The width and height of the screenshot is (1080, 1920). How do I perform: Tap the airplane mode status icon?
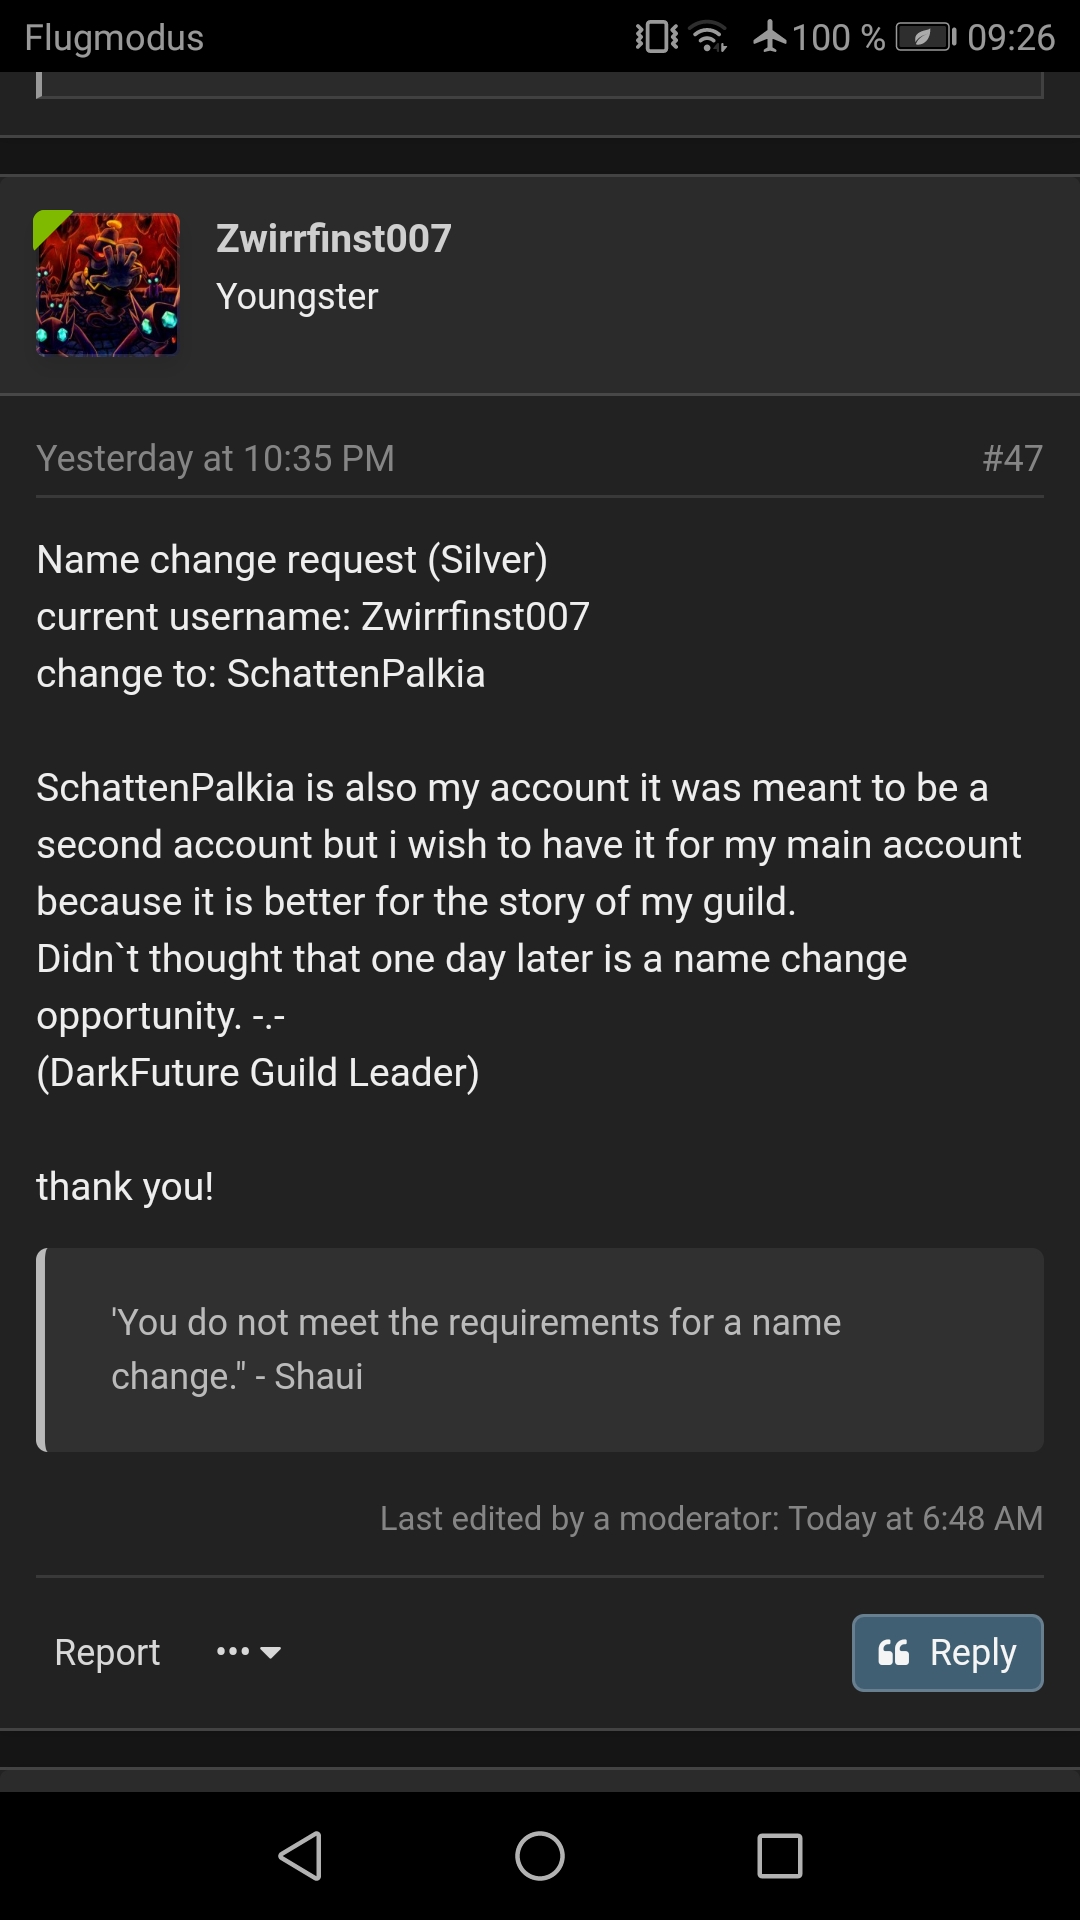[x=770, y=38]
